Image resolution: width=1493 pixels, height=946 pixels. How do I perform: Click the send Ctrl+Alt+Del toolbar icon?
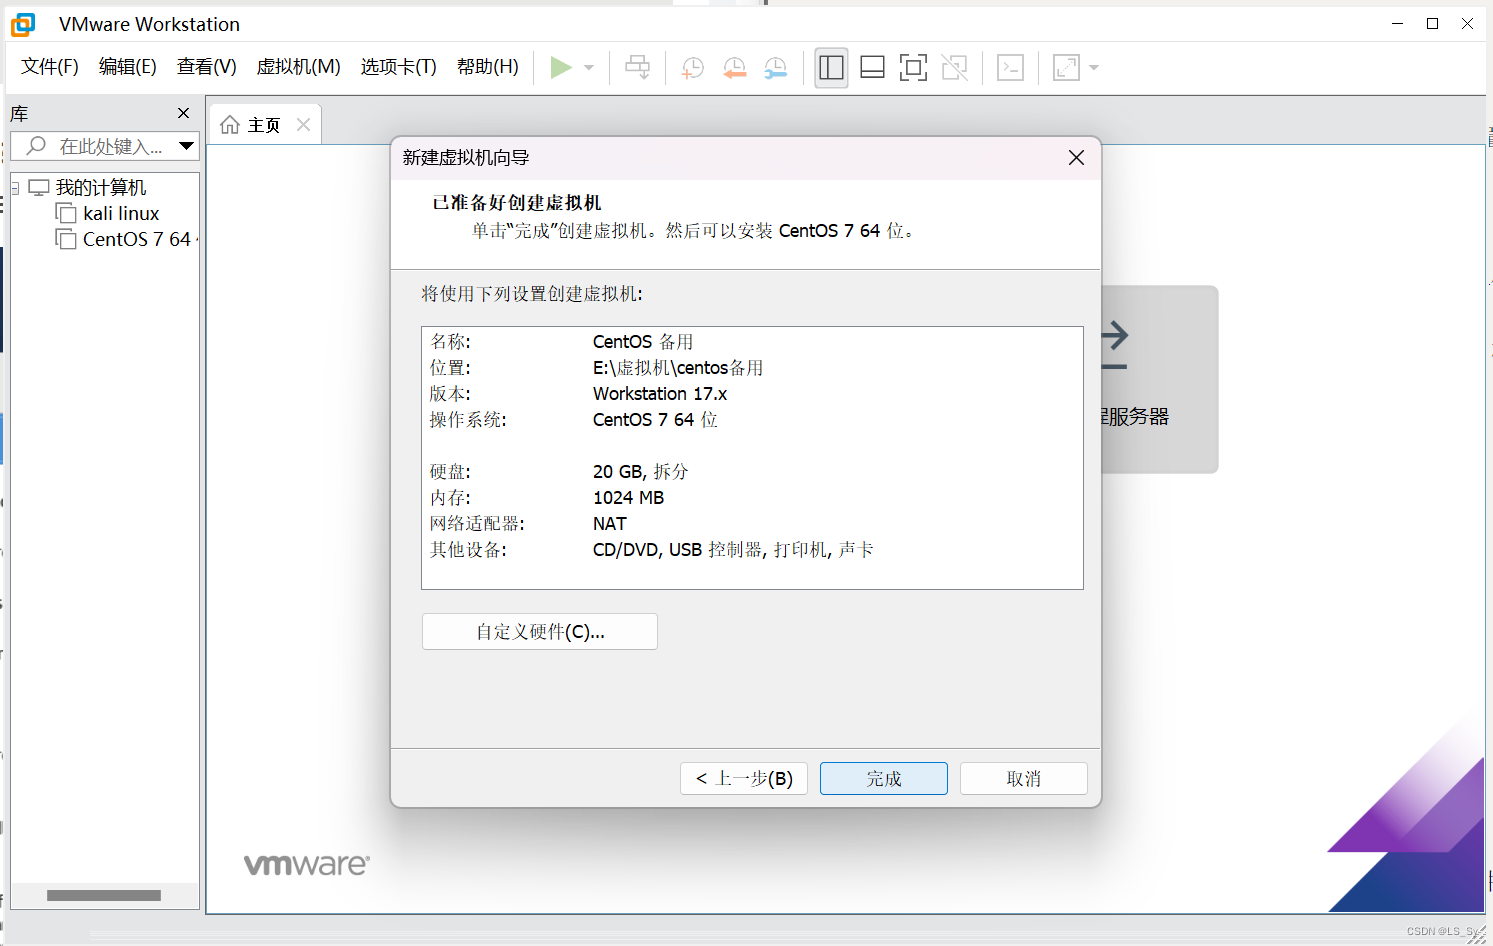(x=637, y=67)
